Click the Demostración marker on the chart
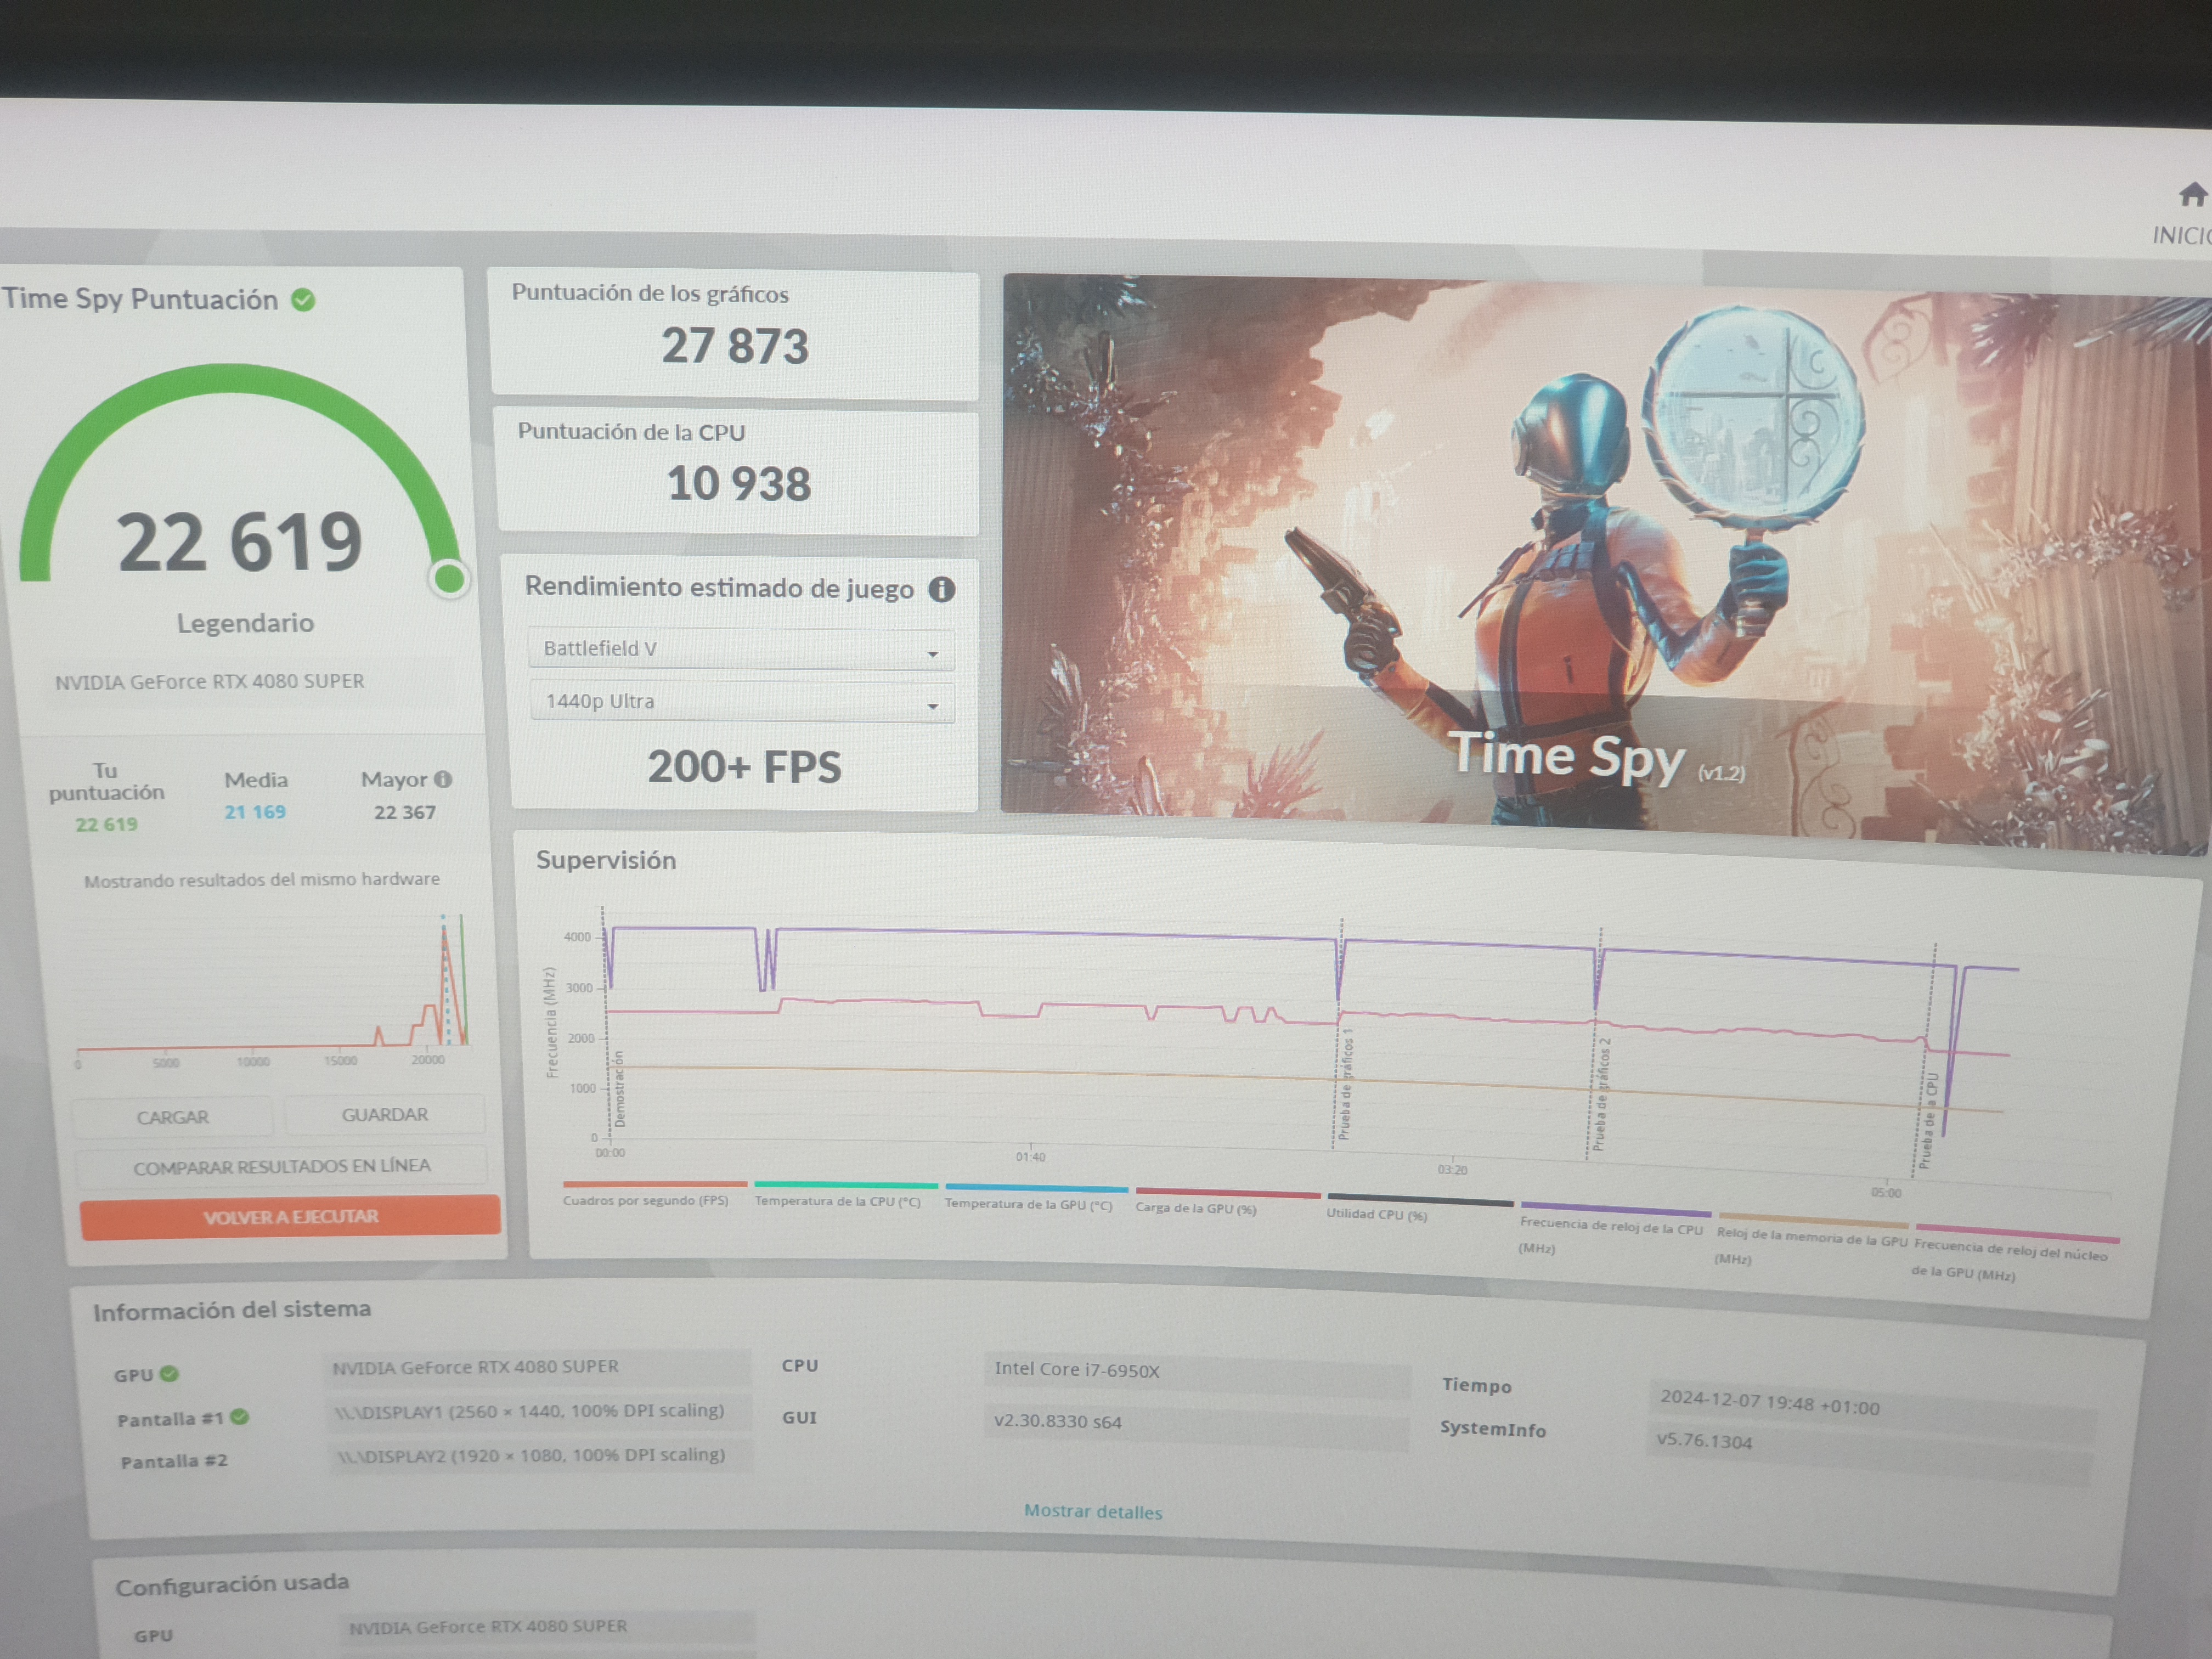2212x1659 pixels. click(x=619, y=1089)
